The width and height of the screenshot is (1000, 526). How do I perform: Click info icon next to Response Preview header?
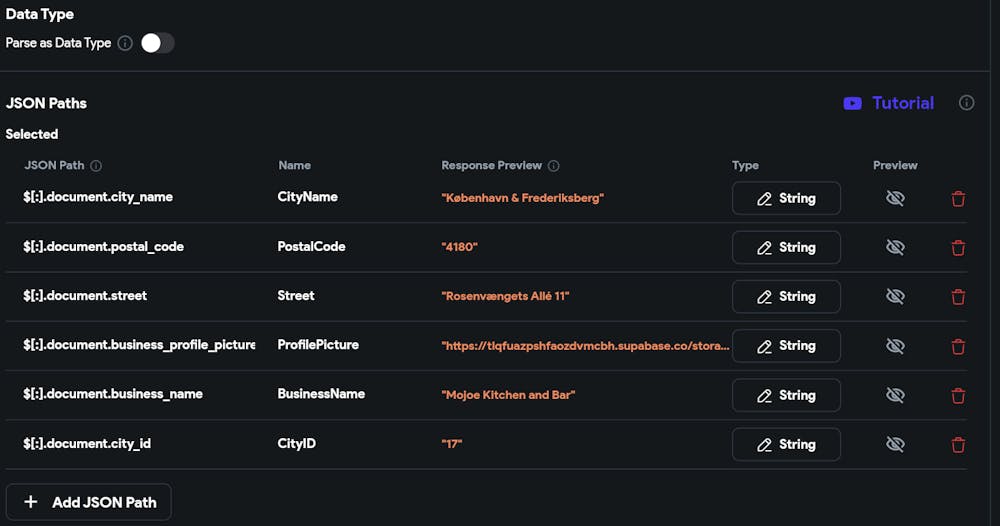[x=554, y=166]
